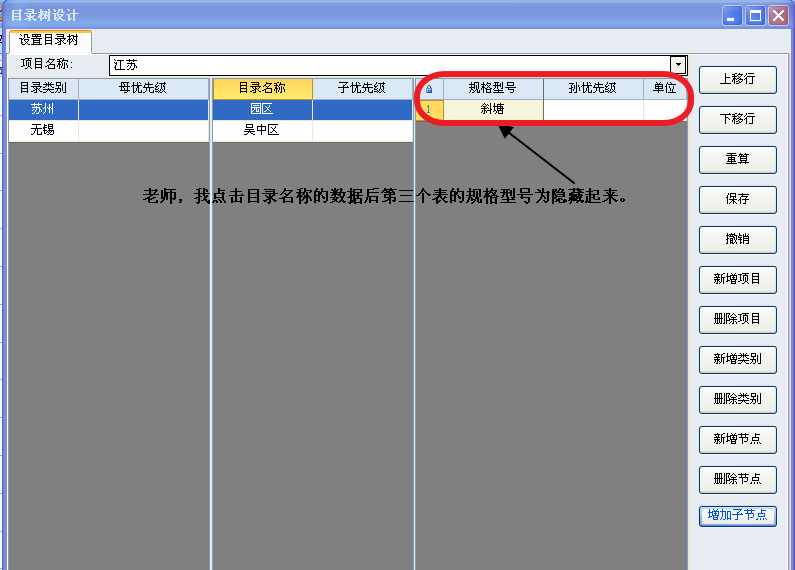The image size is (795, 570).
Task: Click the 删除类别 button
Action: click(737, 400)
